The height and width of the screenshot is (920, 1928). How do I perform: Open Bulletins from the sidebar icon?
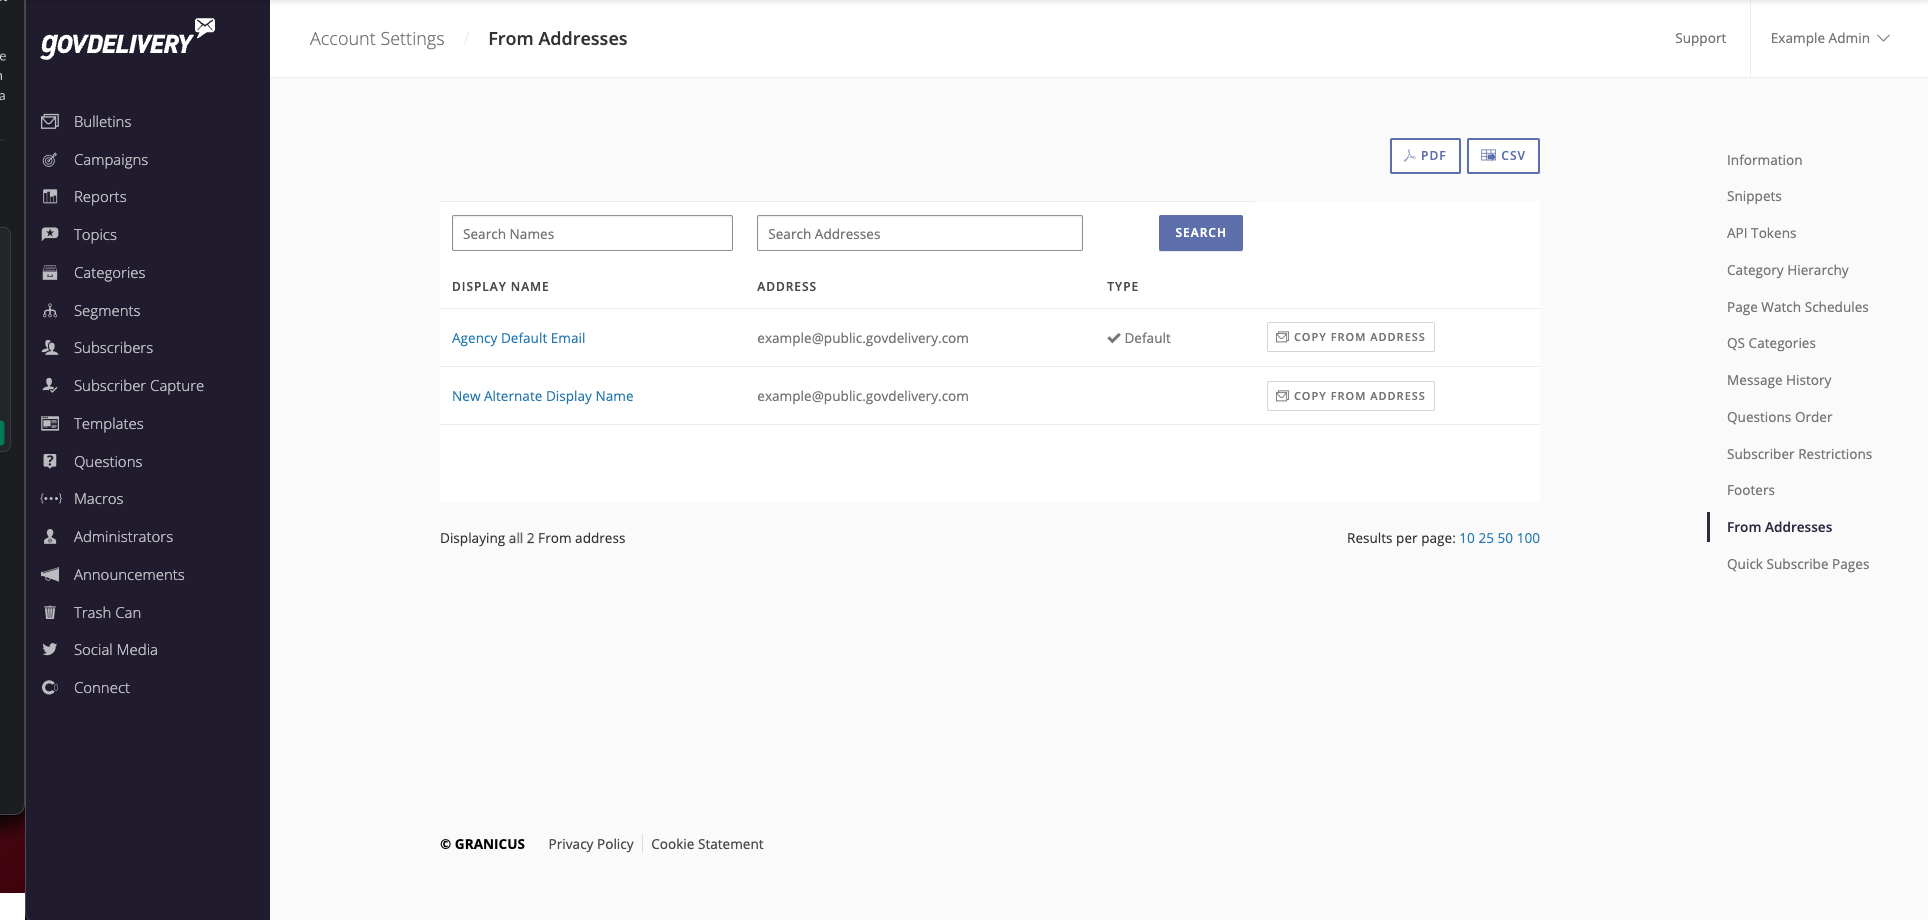(50, 121)
